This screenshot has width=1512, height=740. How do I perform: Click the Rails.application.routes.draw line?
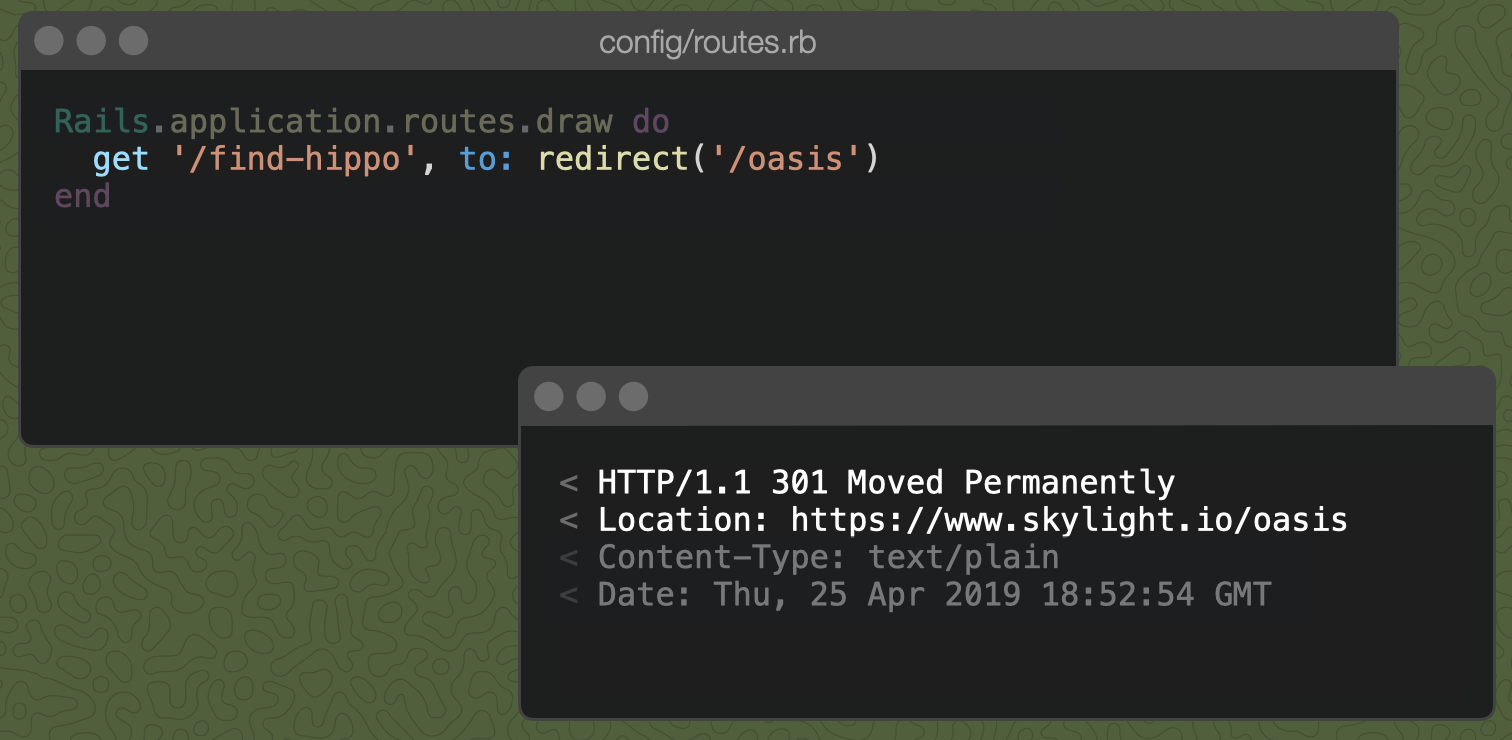(332, 121)
